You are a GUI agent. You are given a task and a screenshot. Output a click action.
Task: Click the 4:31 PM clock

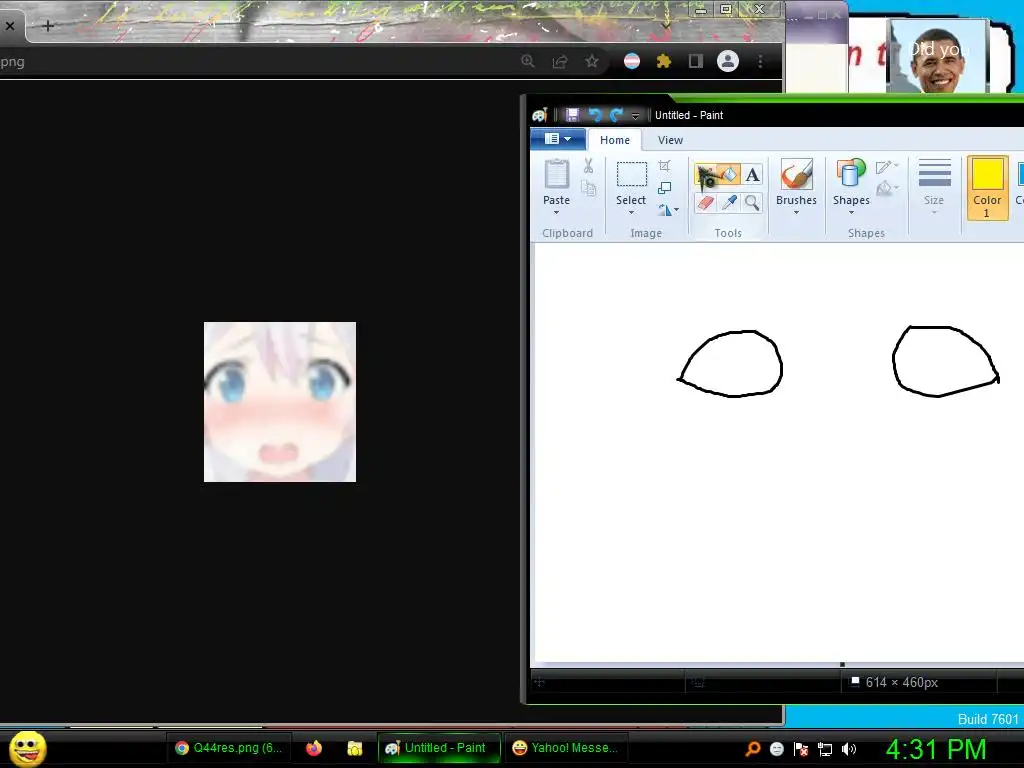(935, 749)
